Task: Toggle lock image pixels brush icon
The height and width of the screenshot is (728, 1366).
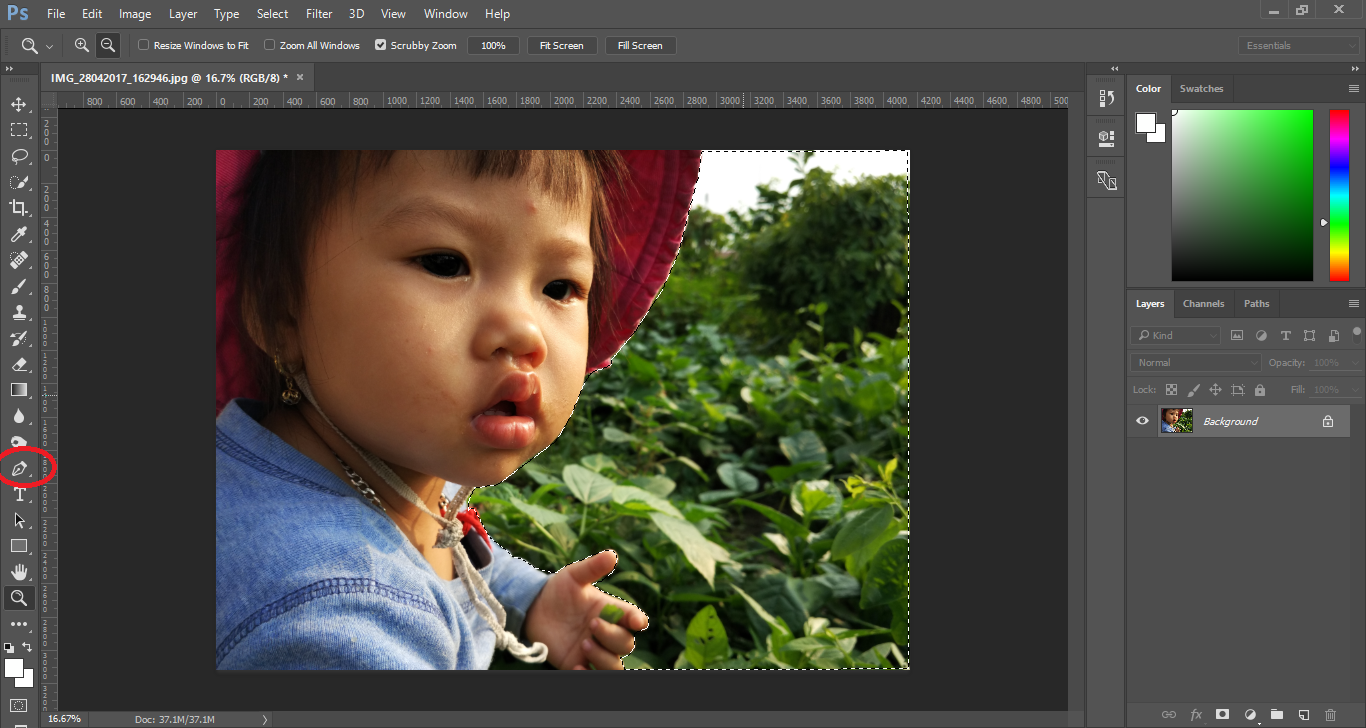Action: [1193, 390]
